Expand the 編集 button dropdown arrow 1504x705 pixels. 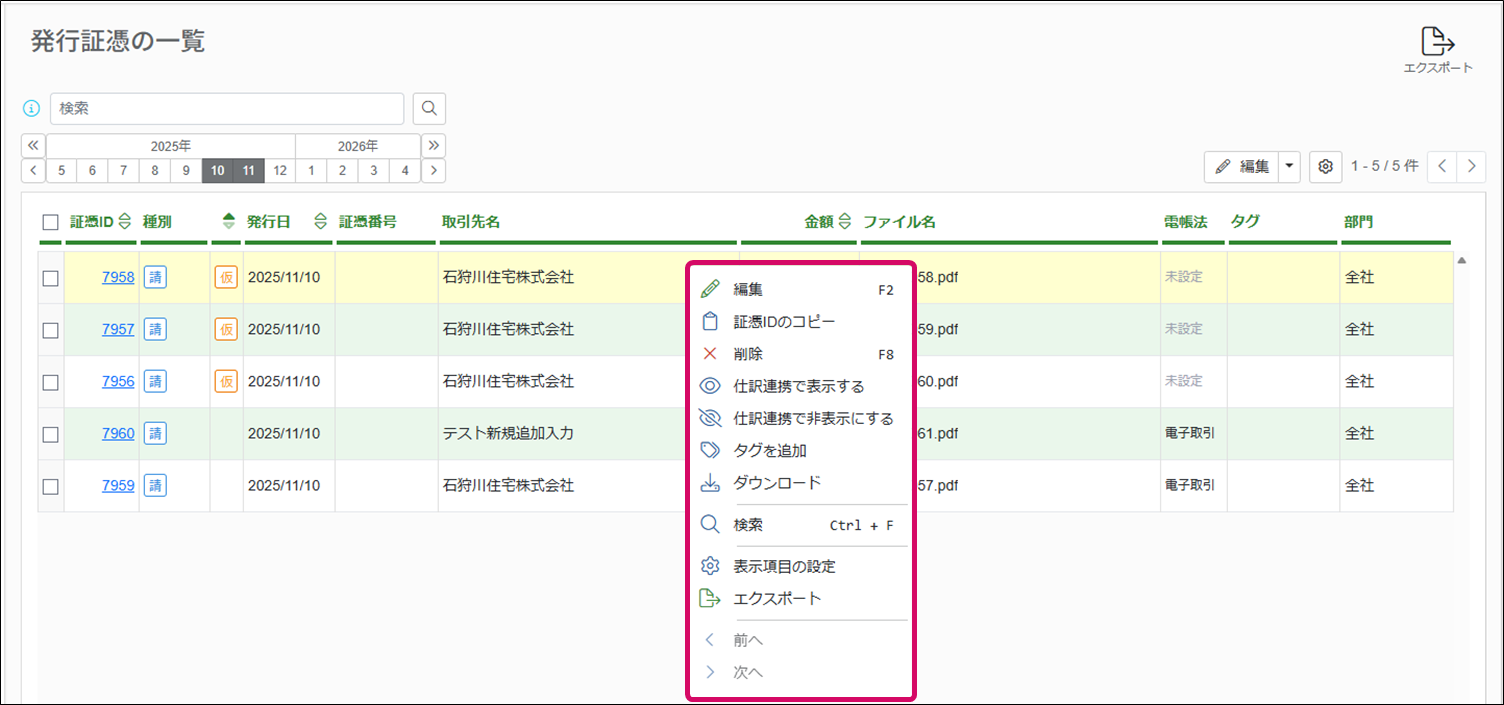tap(1289, 167)
